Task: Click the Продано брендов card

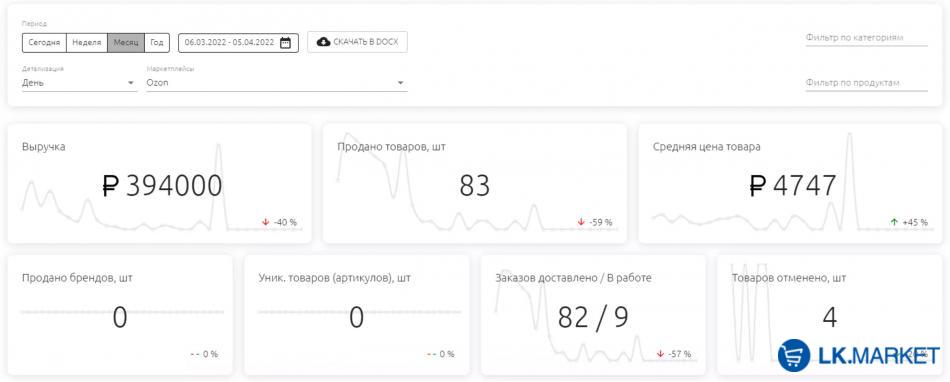Action: tap(120, 315)
